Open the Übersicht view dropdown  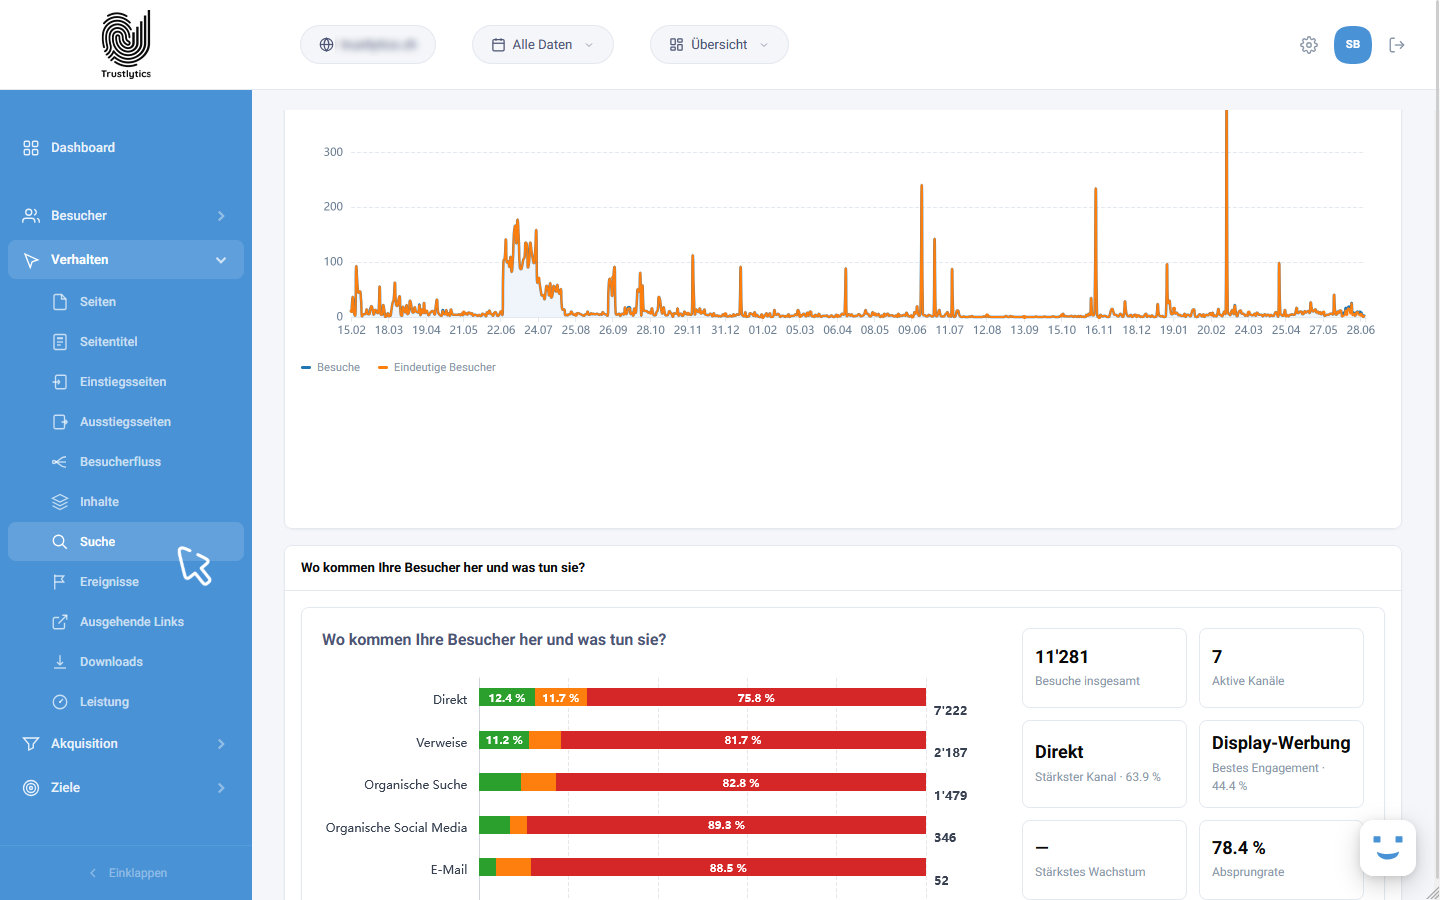click(719, 45)
